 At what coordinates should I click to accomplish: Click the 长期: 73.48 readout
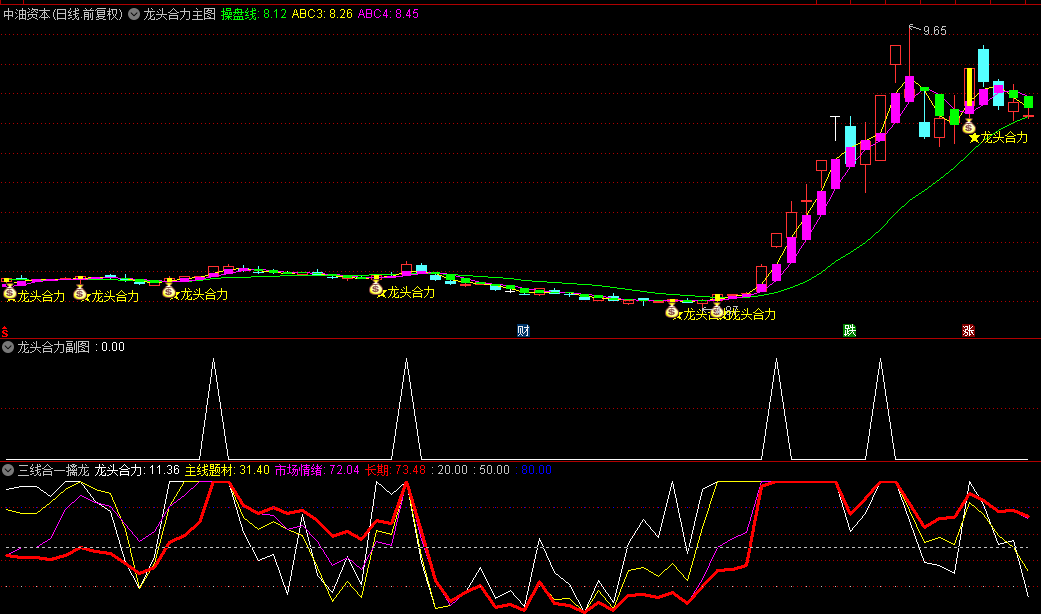pyautogui.click(x=395, y=471)
